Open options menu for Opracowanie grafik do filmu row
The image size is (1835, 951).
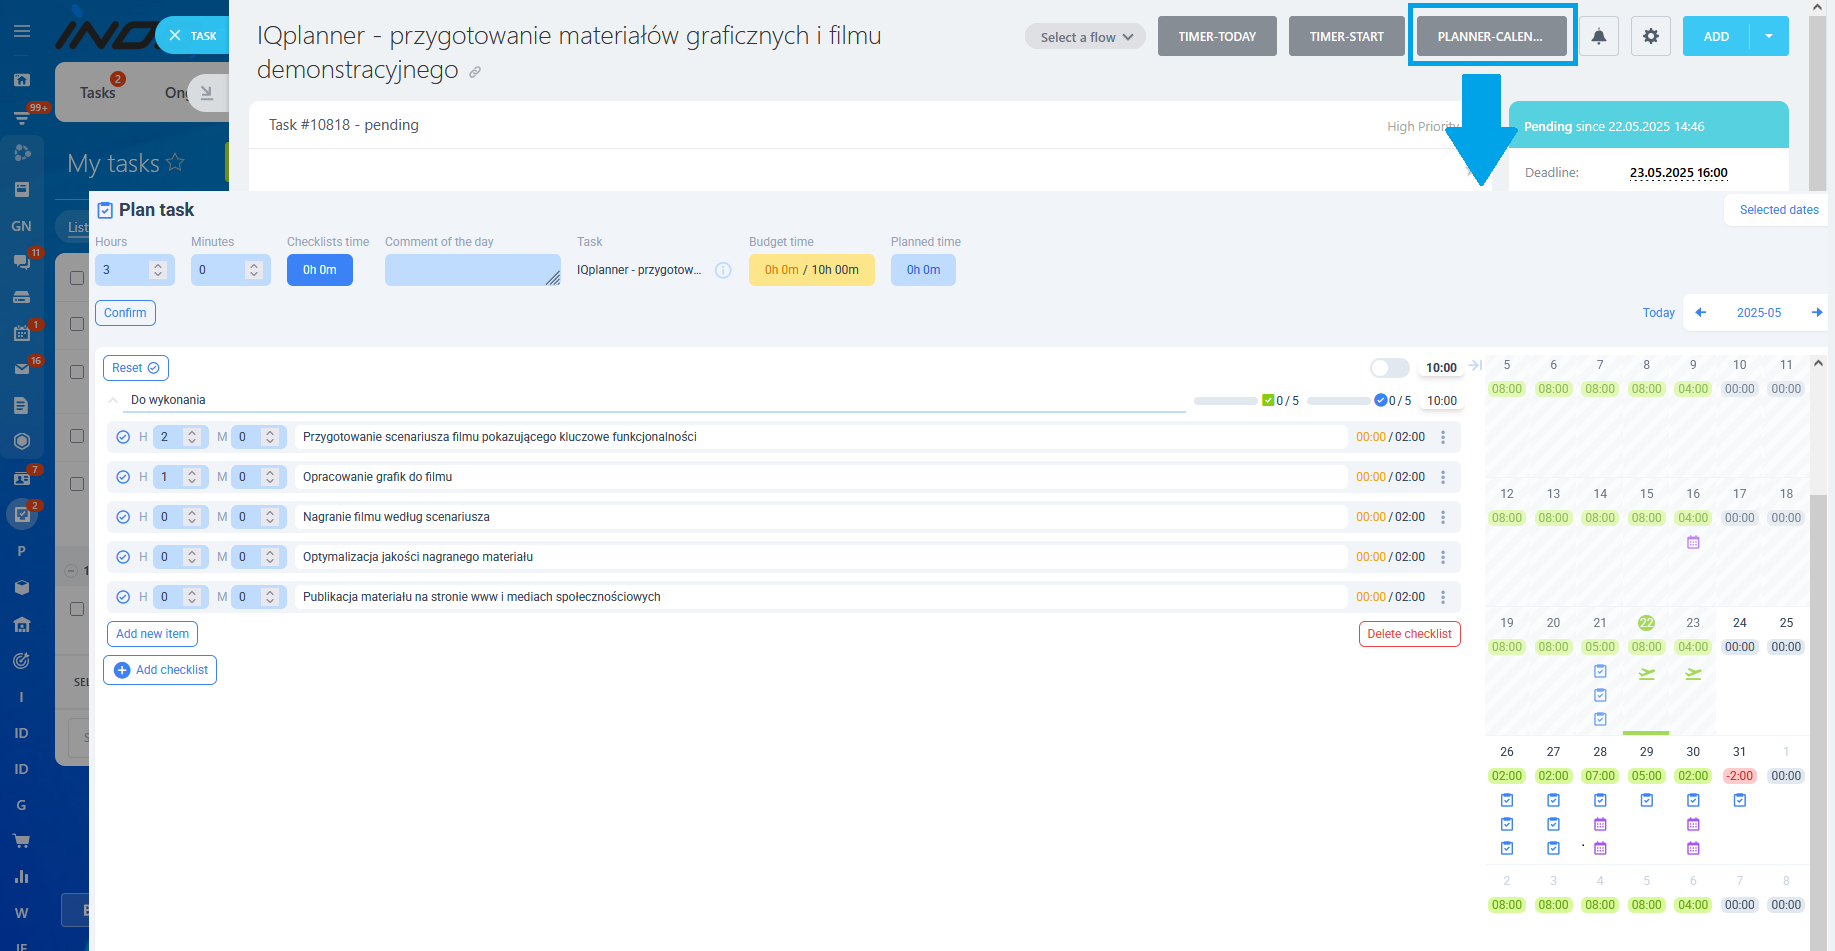[1443, 477]
